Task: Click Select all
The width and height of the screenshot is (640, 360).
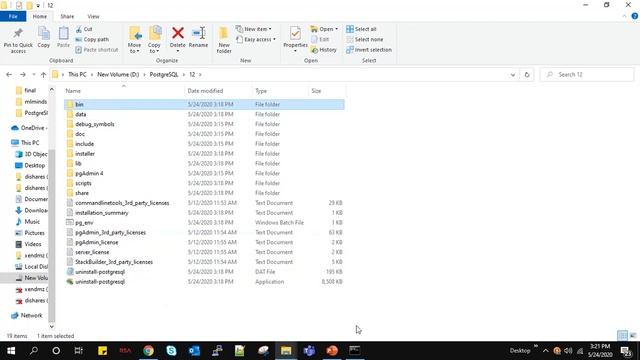Action: point(361,29)
